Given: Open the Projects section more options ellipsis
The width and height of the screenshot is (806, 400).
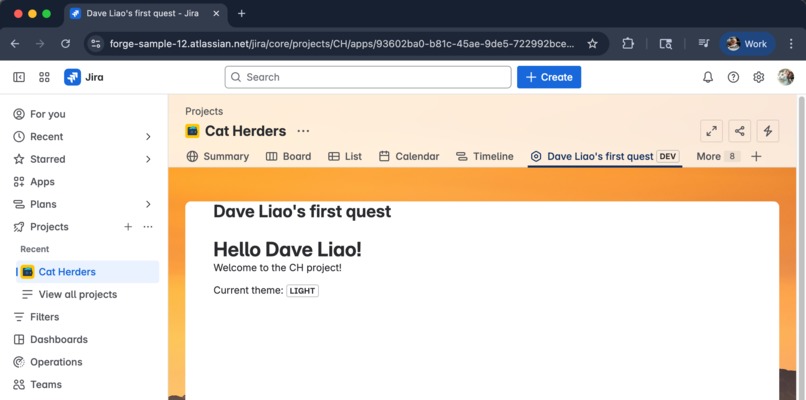Looking at the screenshot, I should [x=148, y=227].
